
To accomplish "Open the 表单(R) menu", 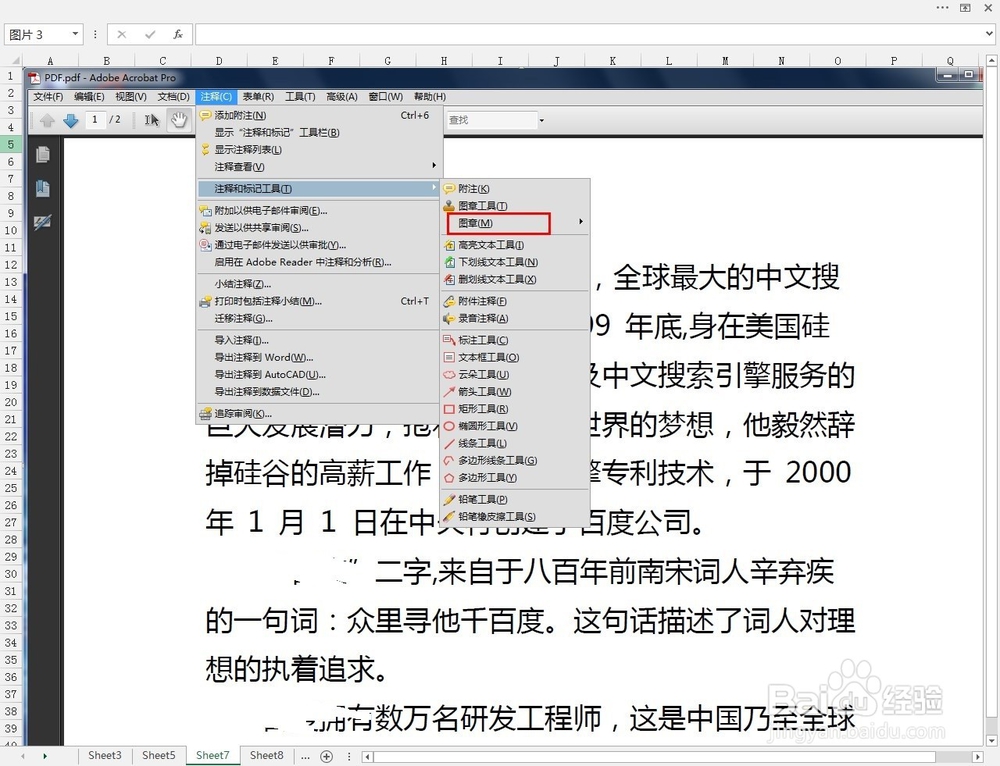I will (x=258, y=97).
